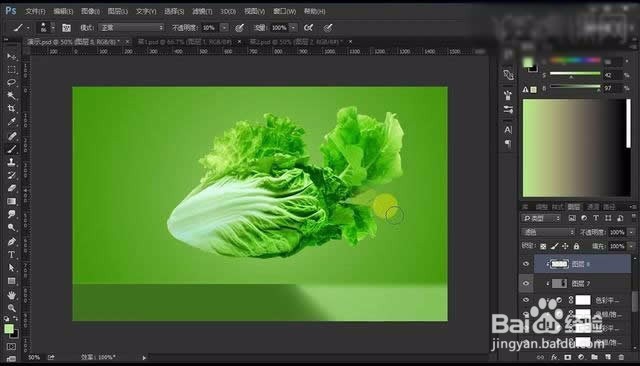This screenshot has width=640, height=366.
Task: Add layer style with fx icon
Action: coord(554,357)
